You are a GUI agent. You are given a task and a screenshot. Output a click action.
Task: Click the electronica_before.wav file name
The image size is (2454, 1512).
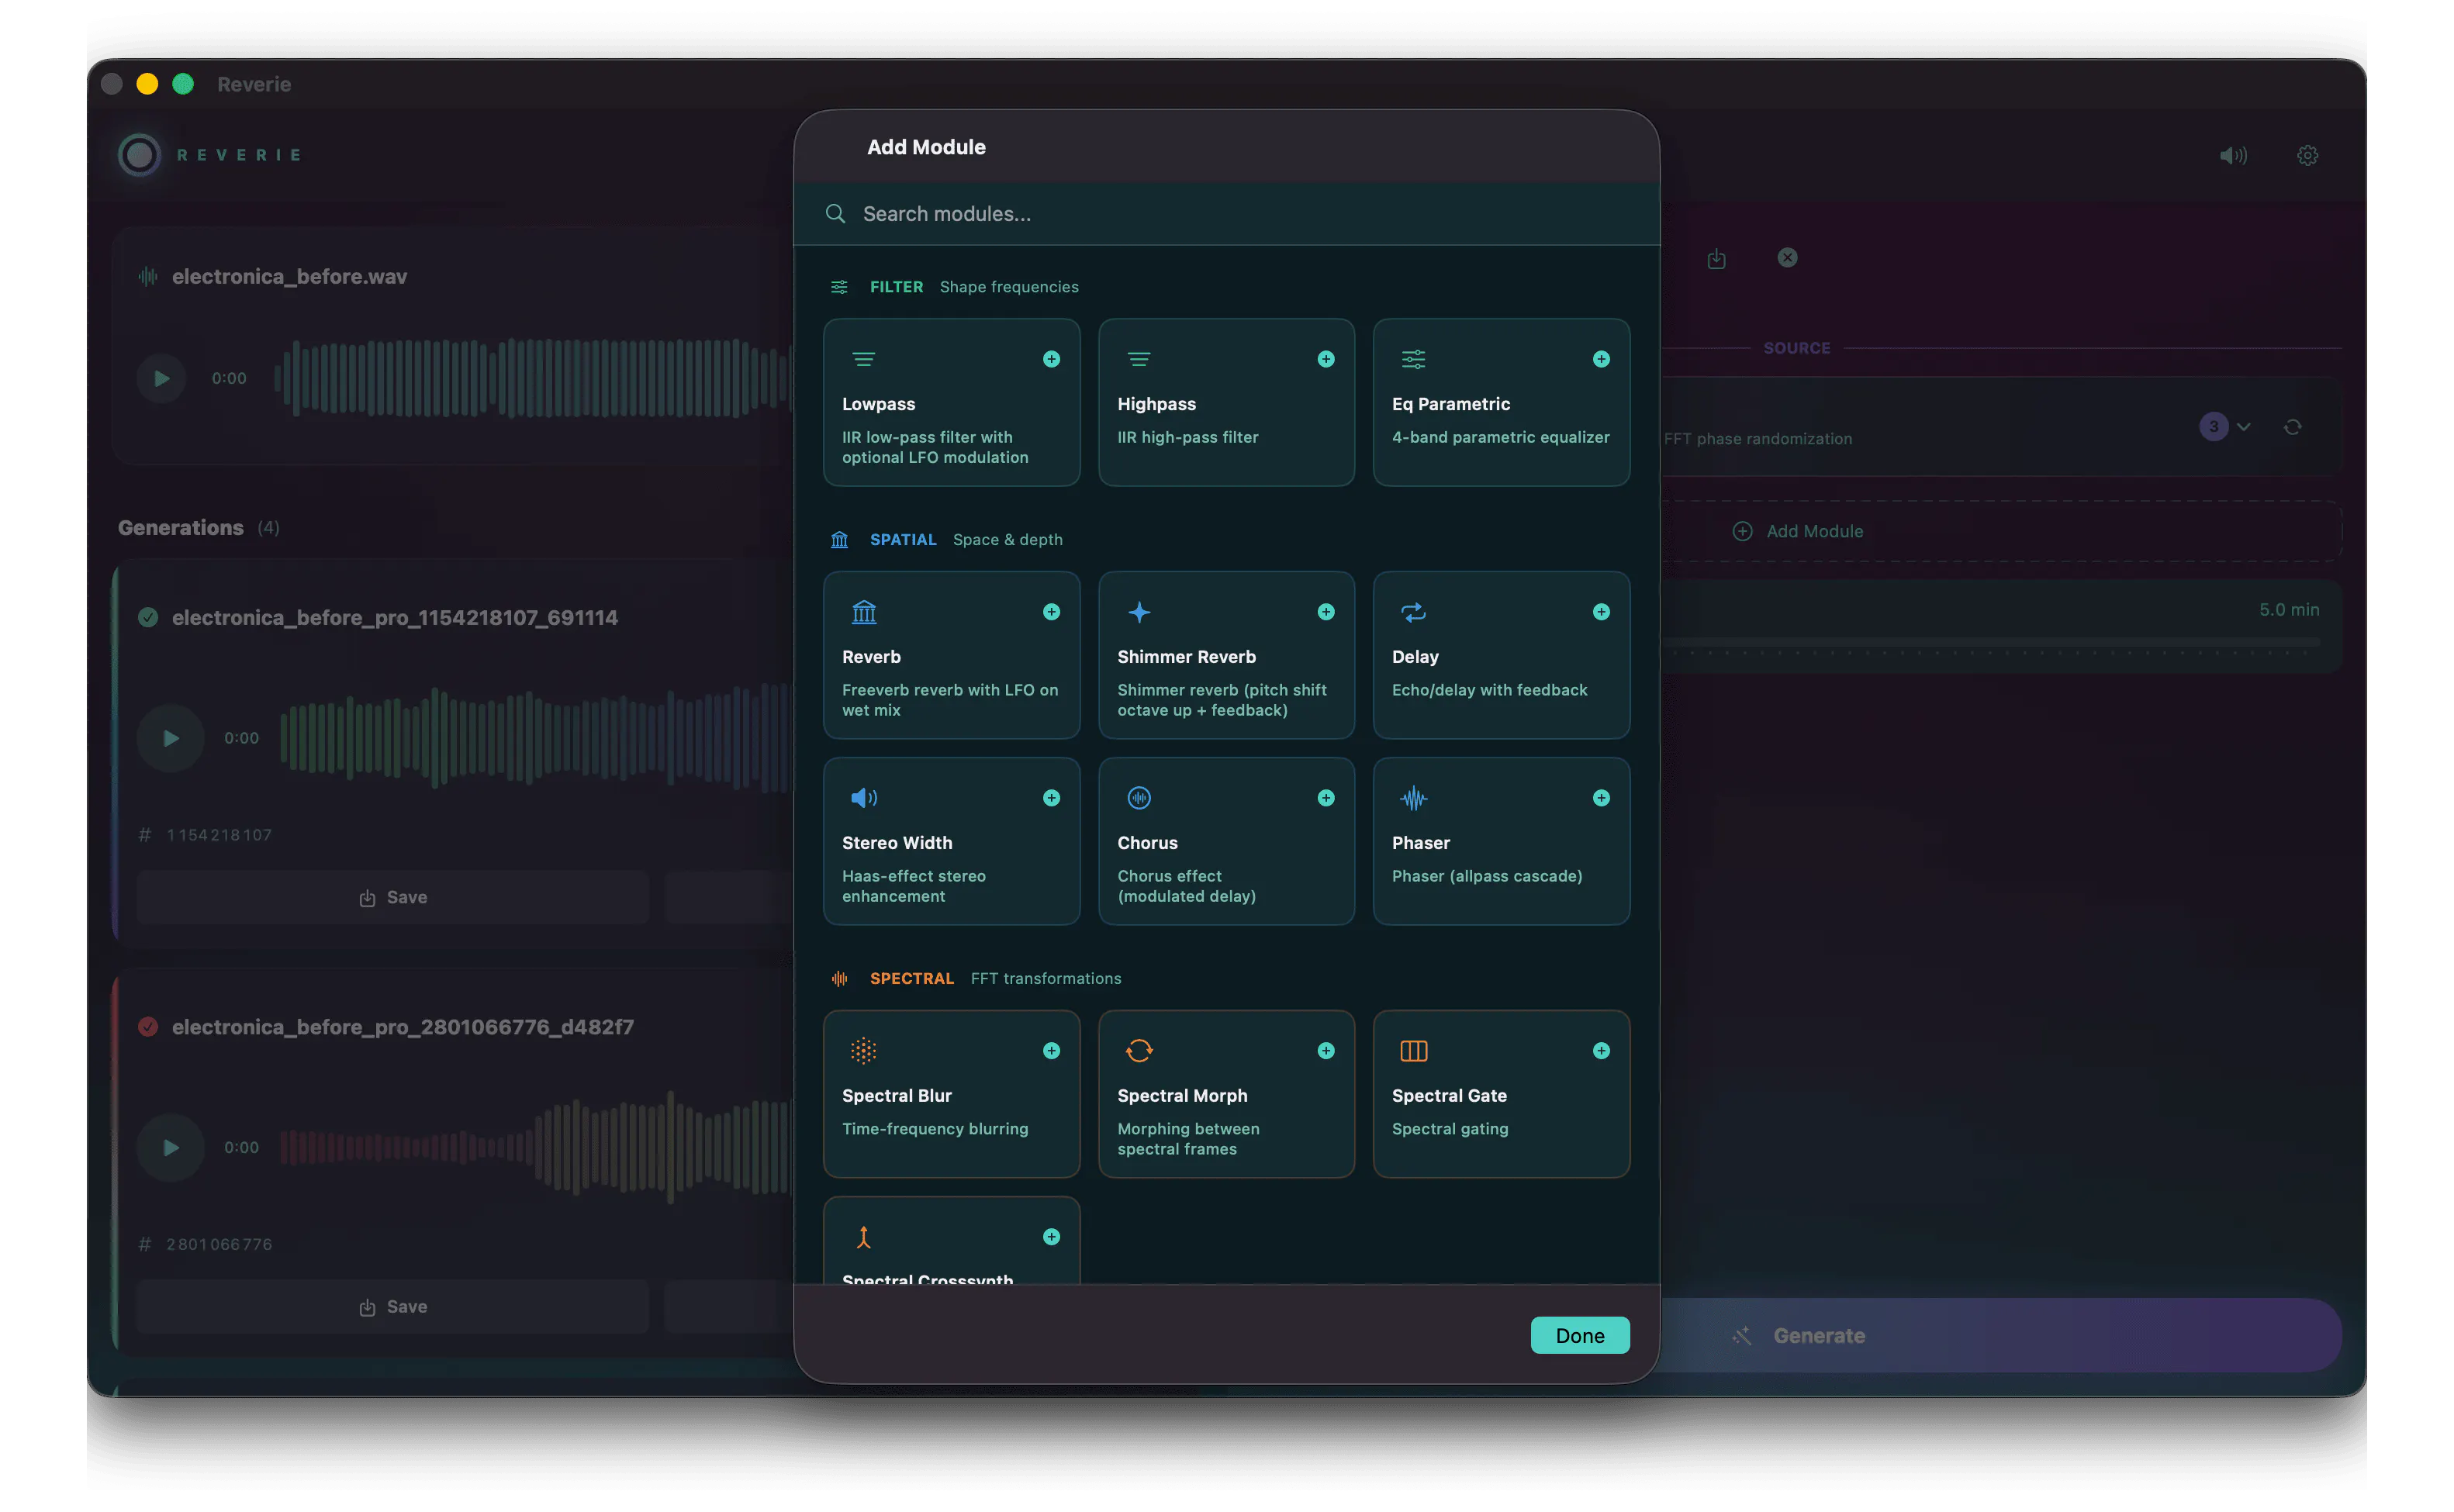[289, 276]
